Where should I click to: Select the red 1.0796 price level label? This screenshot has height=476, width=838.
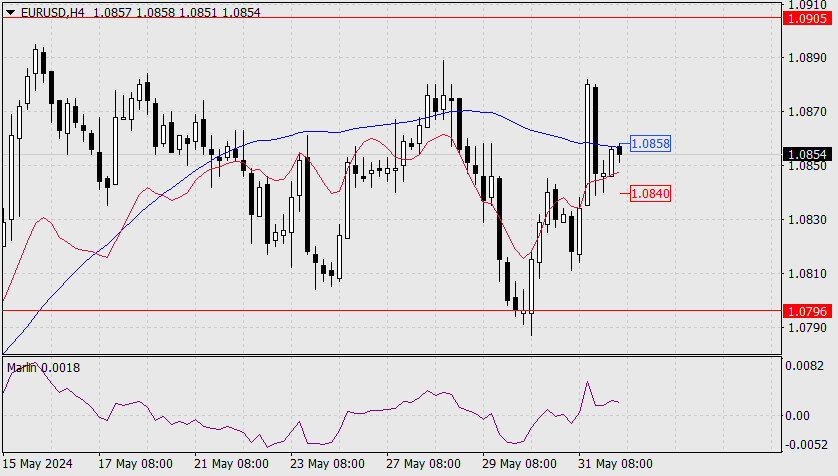808,311
